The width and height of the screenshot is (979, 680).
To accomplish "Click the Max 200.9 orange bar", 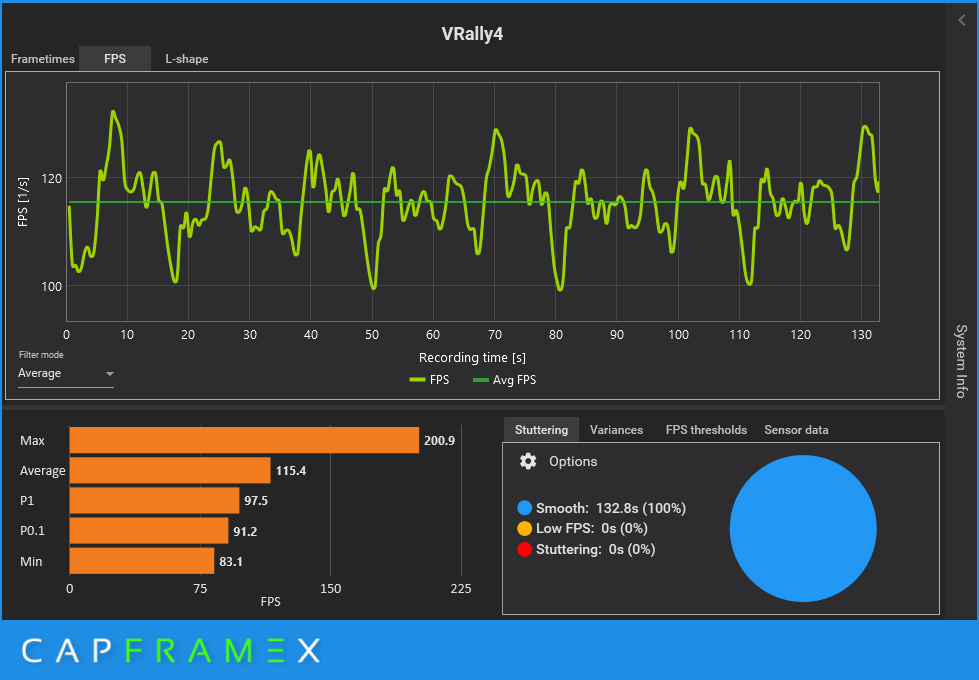I will click(x=244, y=440).
